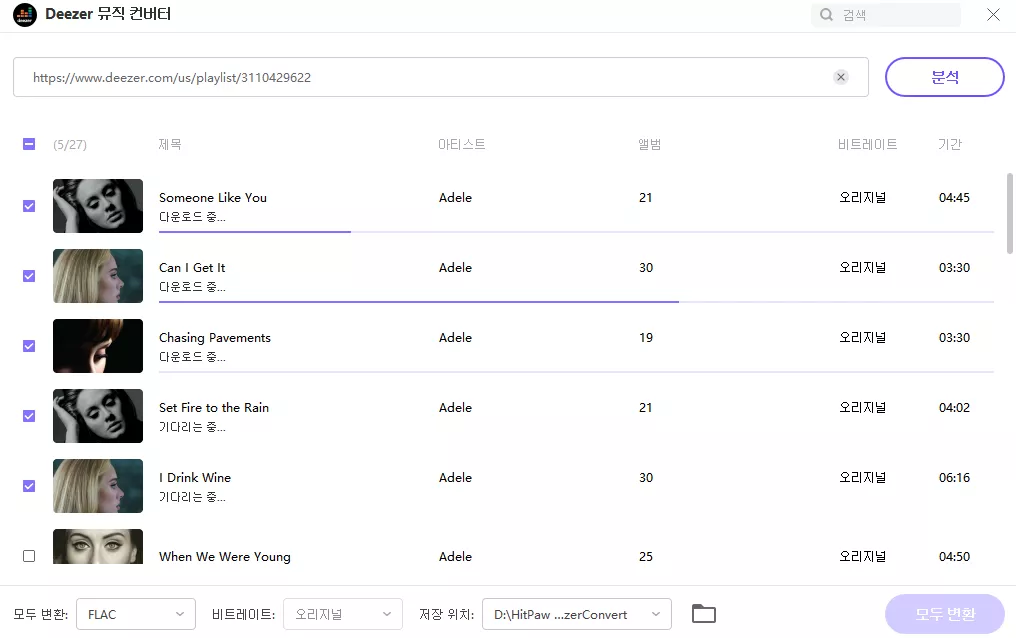This screenshot has width=1016, height=638.
Task: Open the save location D:\HitPaw dropdown
Action: pyautogui.click(x=577, y=614)
